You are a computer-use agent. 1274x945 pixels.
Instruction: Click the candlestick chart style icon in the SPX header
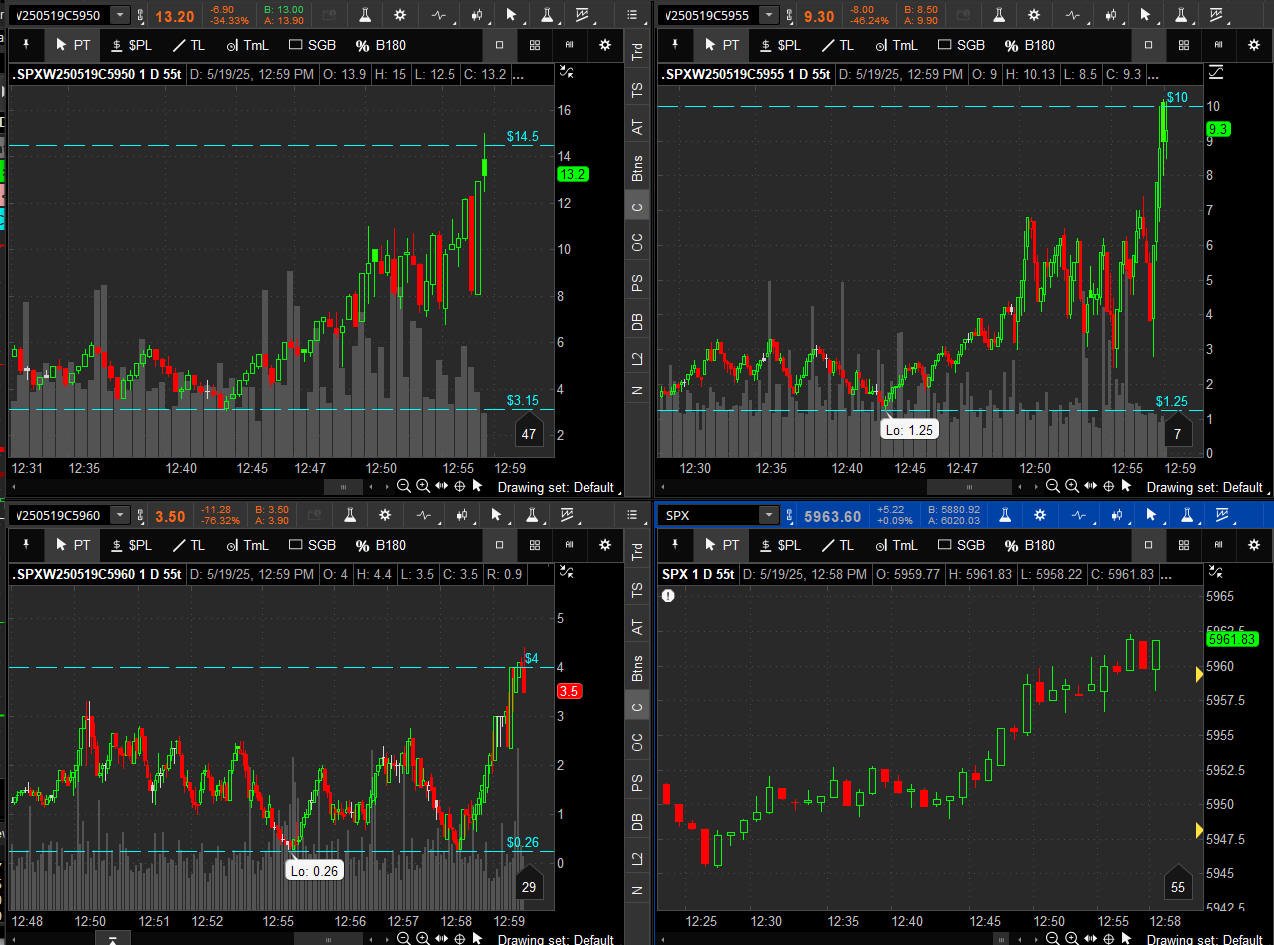(x=1114, y=515)
